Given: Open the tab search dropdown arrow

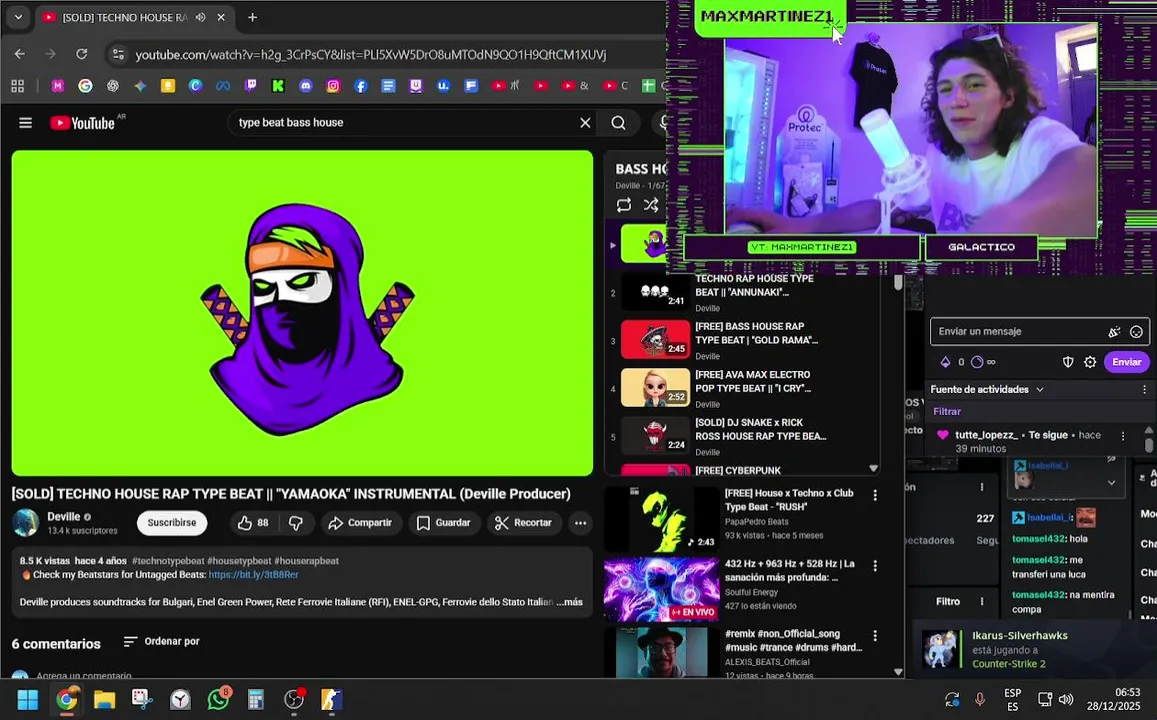Looking at the screenshot, I should [18, 17].
